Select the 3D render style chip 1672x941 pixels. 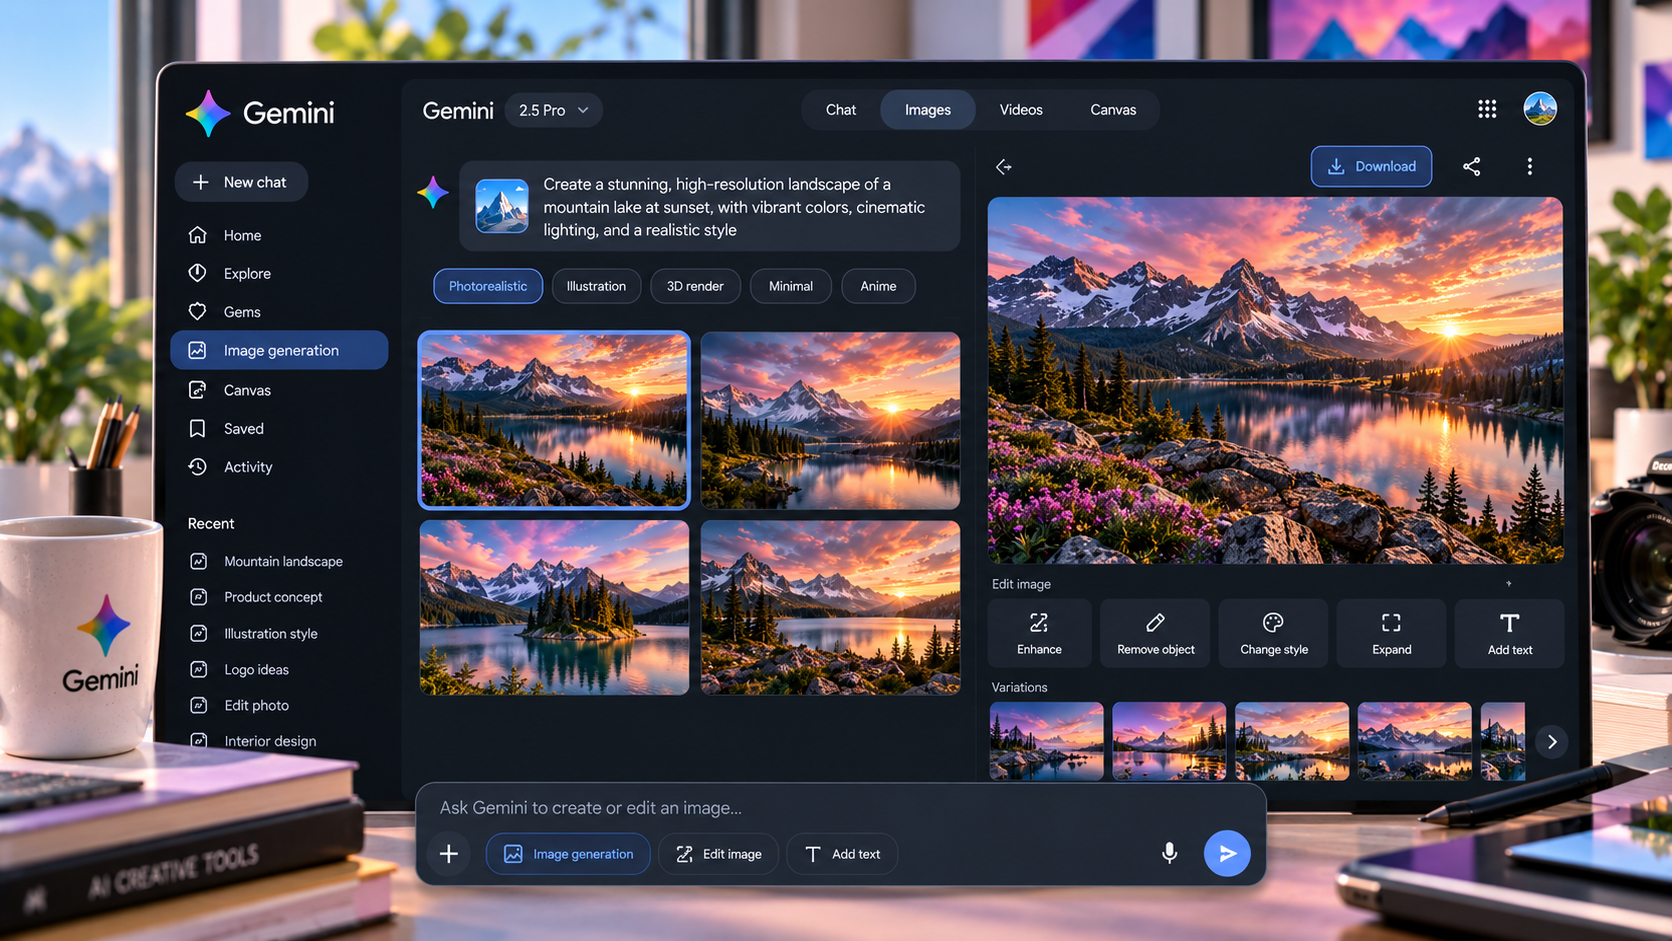click(695, 286)
